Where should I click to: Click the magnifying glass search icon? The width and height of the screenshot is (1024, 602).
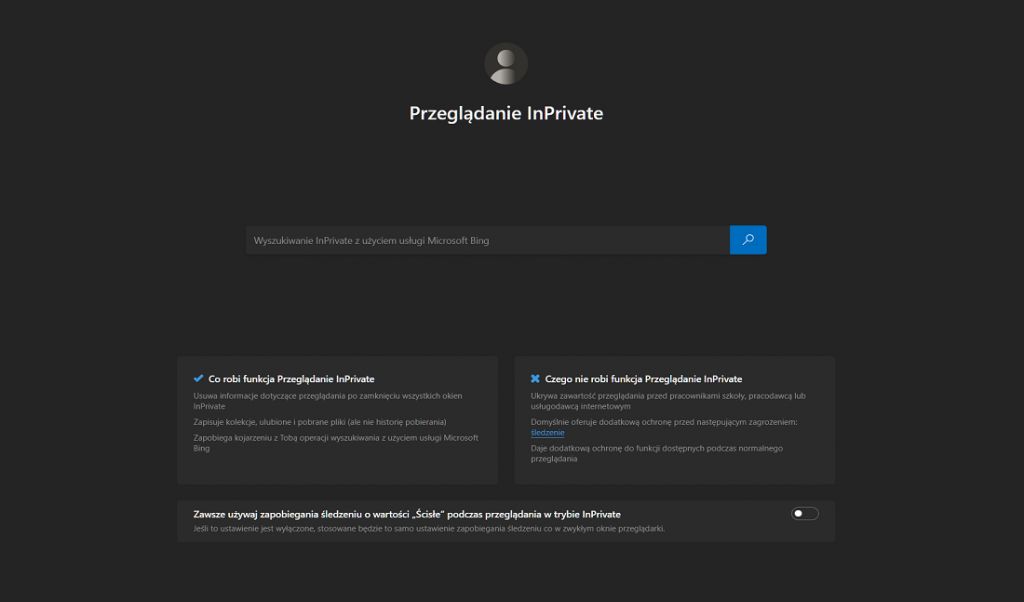[748, 240]
